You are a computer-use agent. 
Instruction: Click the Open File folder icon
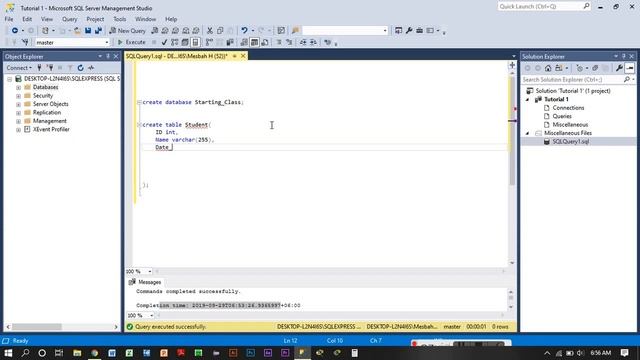[x=77, y=31]
